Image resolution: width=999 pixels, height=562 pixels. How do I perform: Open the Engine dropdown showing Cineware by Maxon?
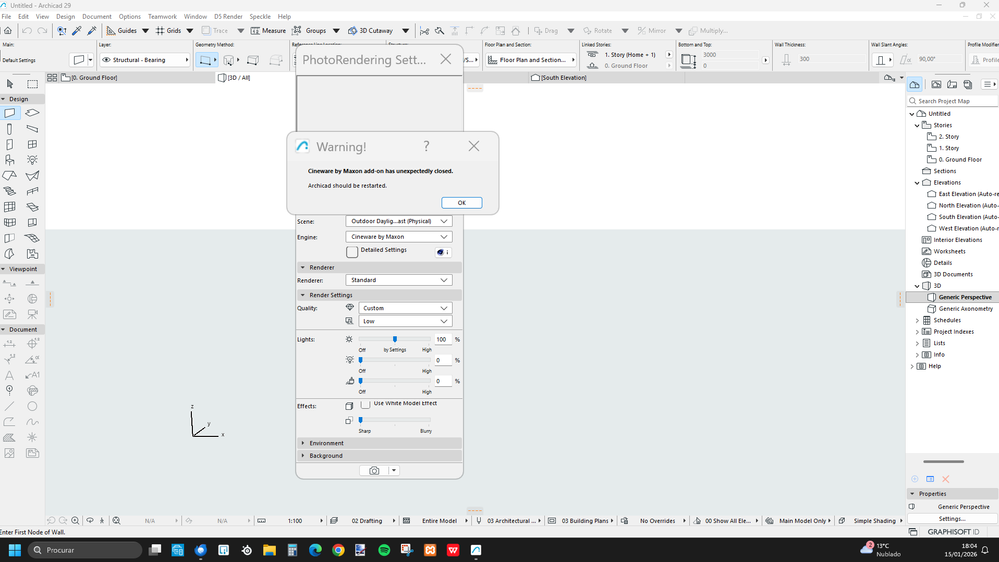[399, 236]
